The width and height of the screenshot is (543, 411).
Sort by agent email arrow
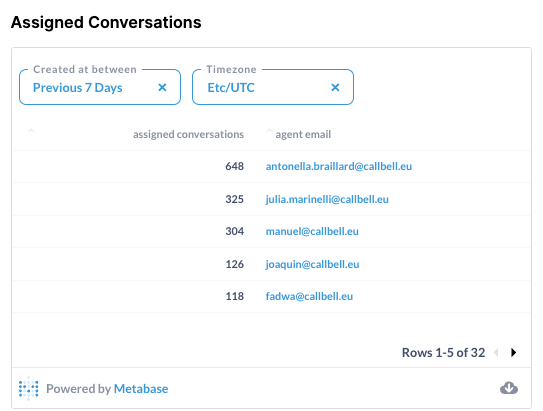[x=269, y=131]
